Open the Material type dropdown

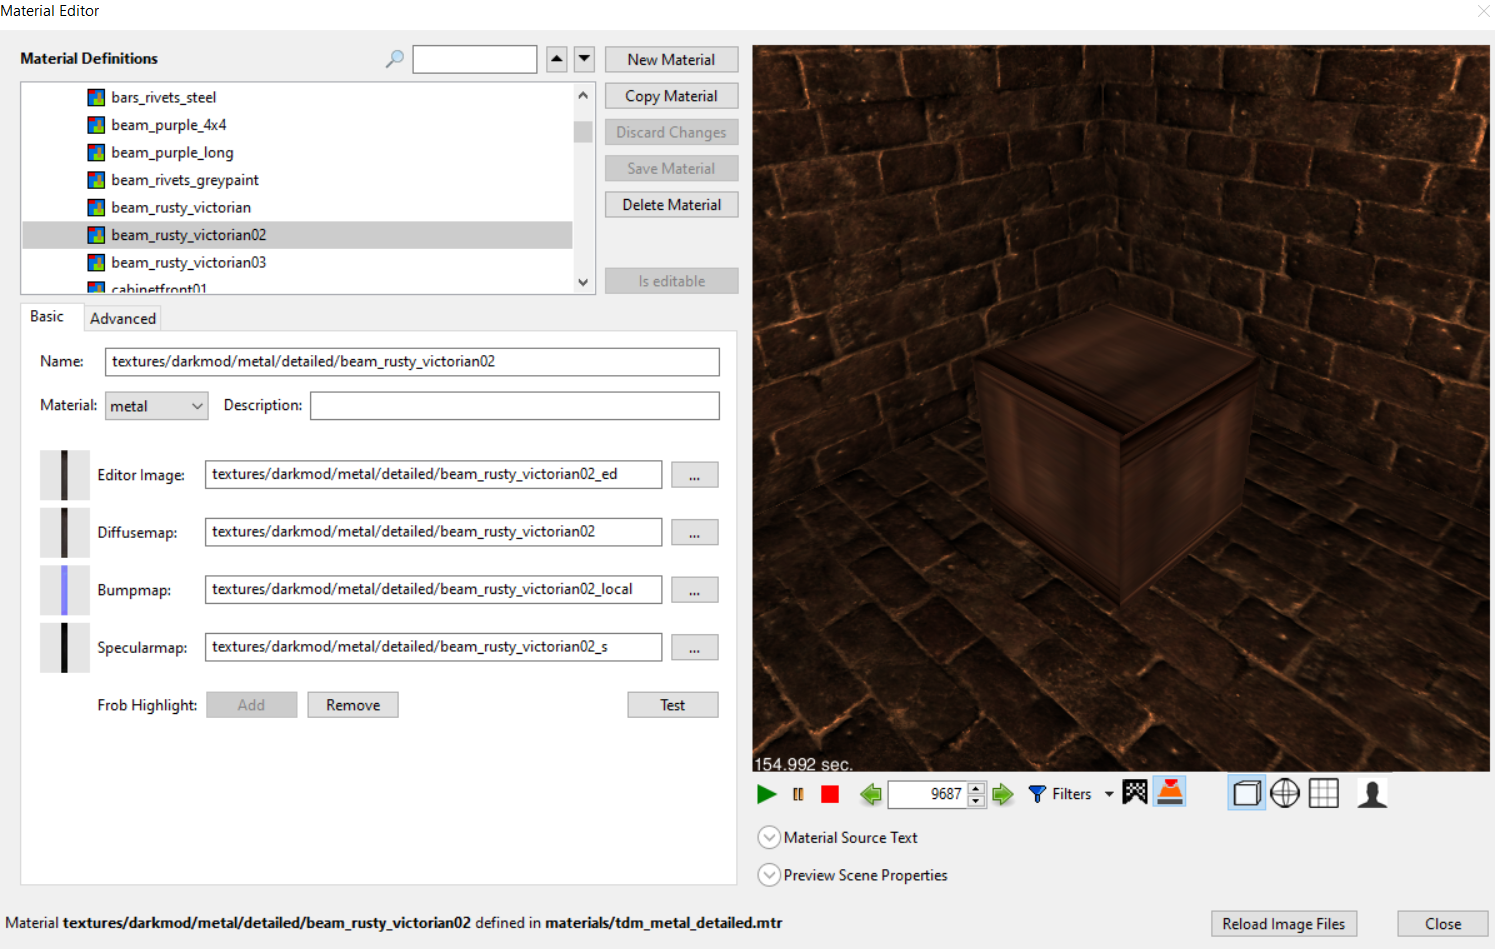[x=157, y=406]
